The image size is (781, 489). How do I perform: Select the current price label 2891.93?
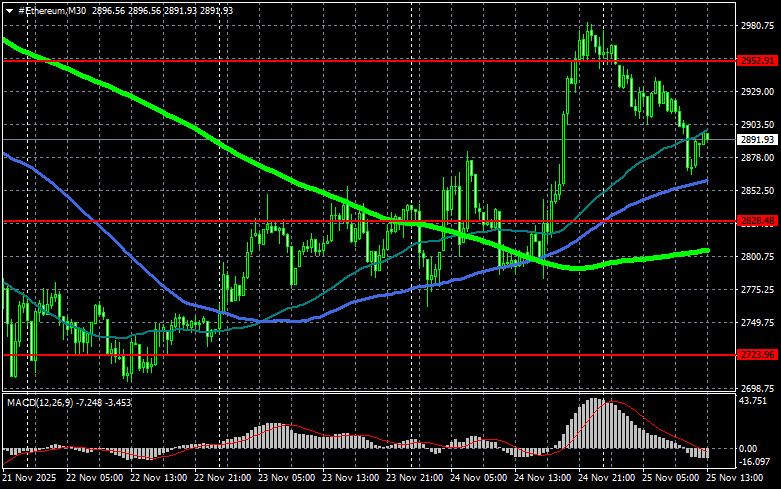pos(758,140)
